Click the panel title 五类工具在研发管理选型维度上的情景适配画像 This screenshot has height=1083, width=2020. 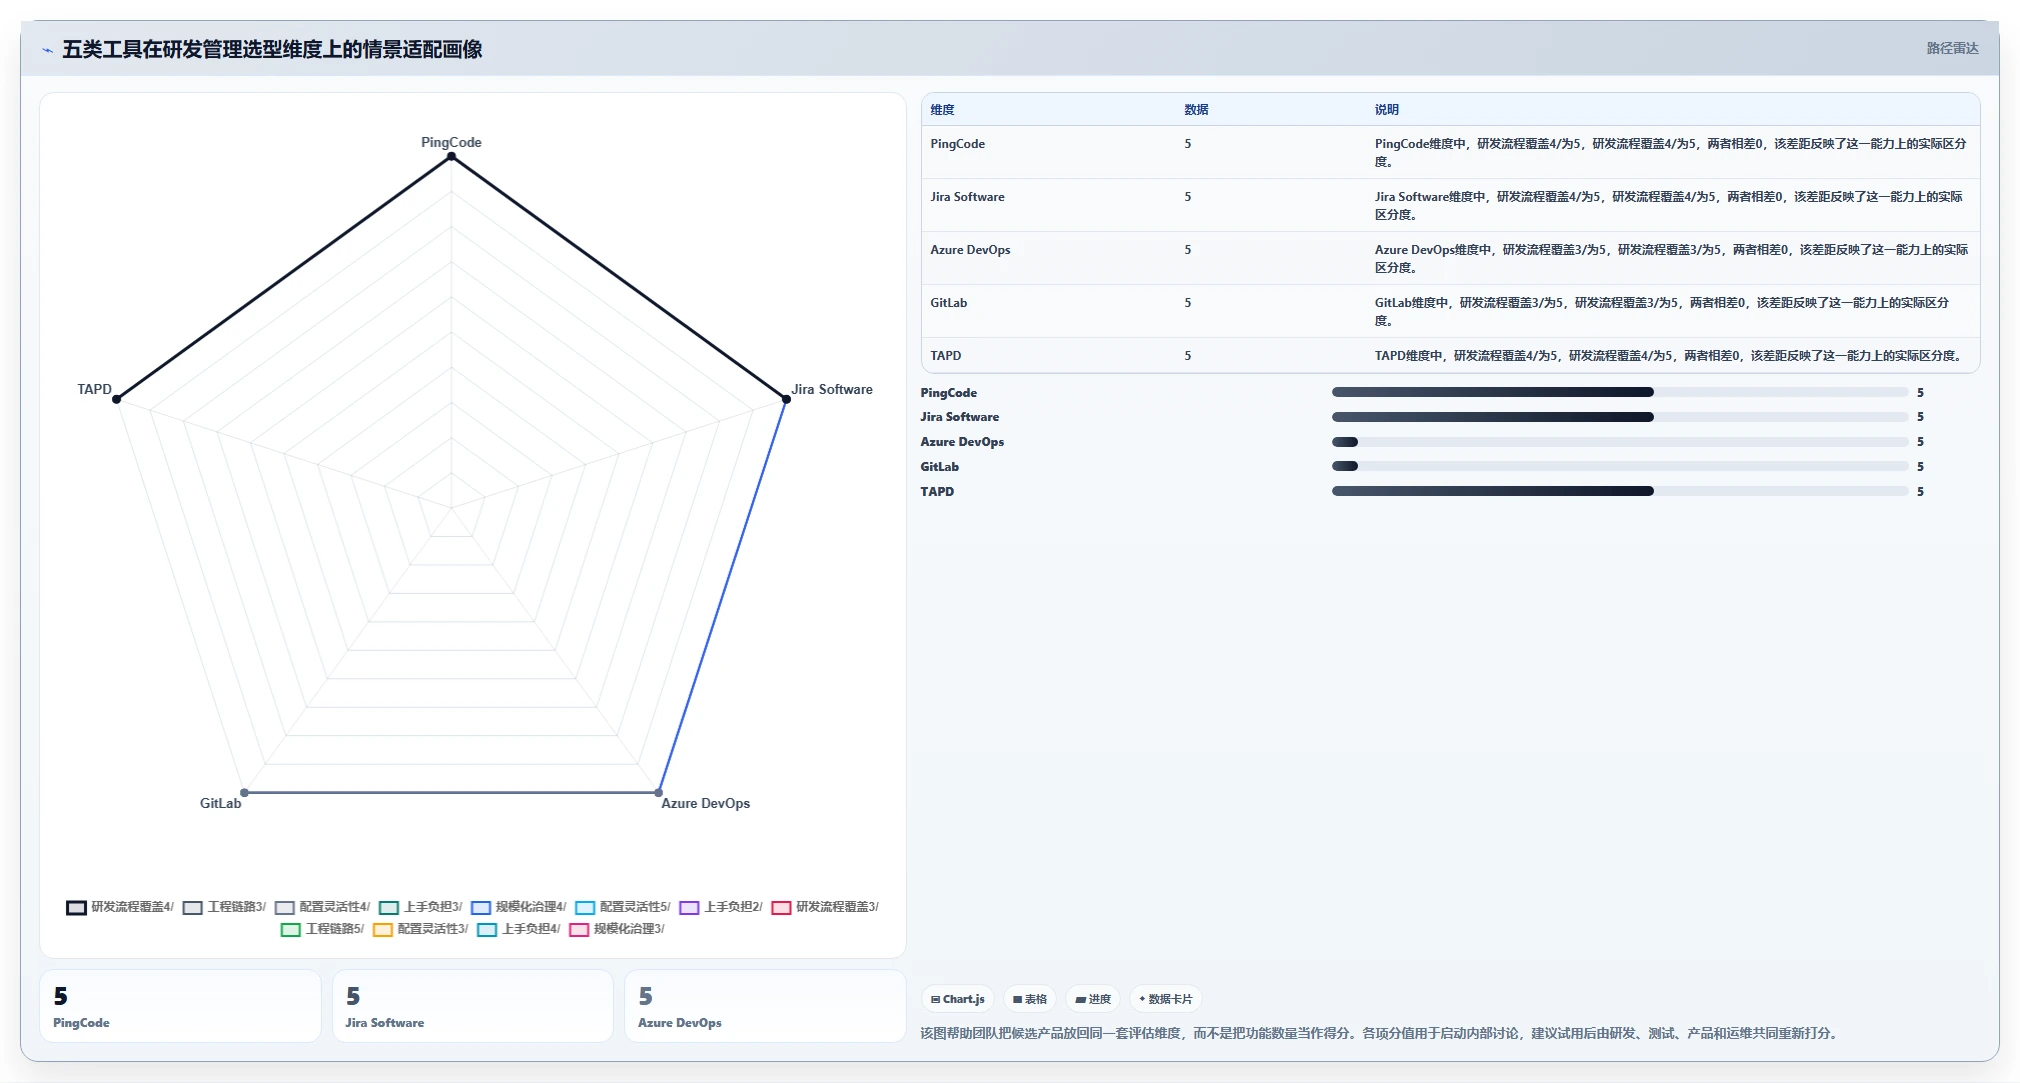click(x=272, y=49)
